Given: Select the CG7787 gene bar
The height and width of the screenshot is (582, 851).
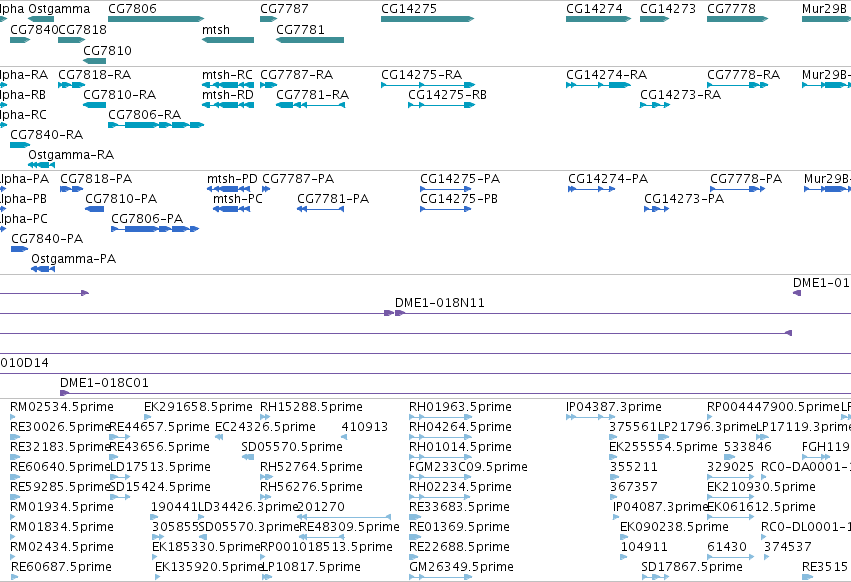Looking at the screenshot, I should [x=269, y=19].
